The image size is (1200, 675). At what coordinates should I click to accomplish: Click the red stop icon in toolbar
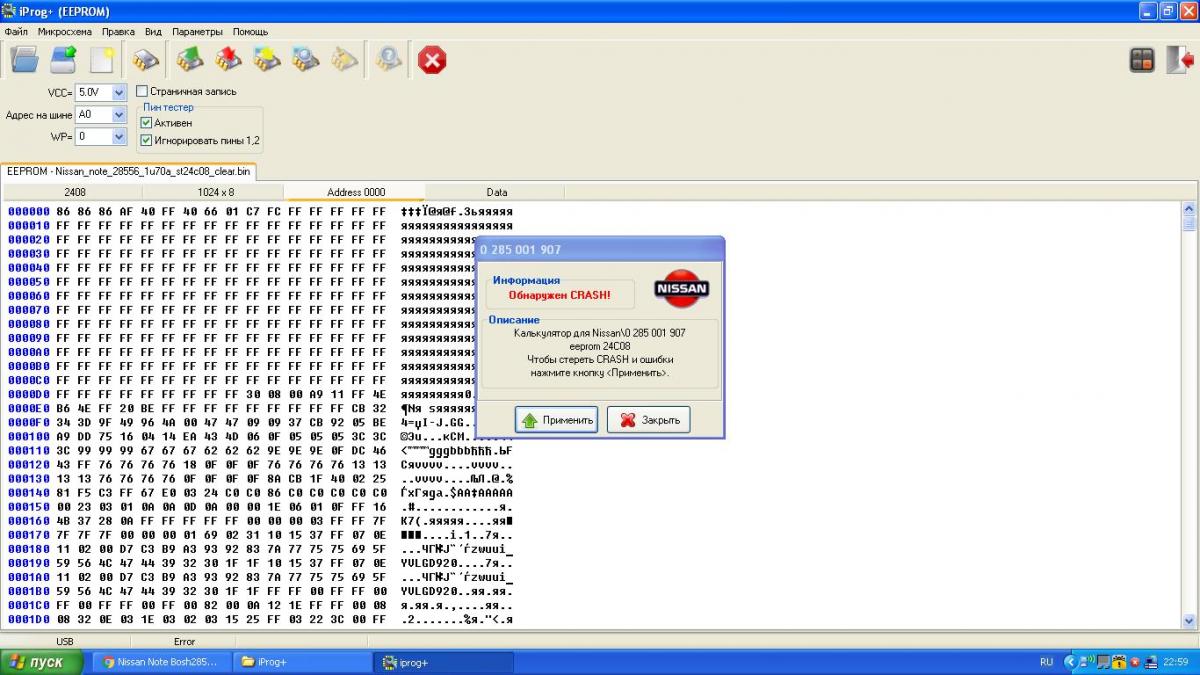point(432,60)
